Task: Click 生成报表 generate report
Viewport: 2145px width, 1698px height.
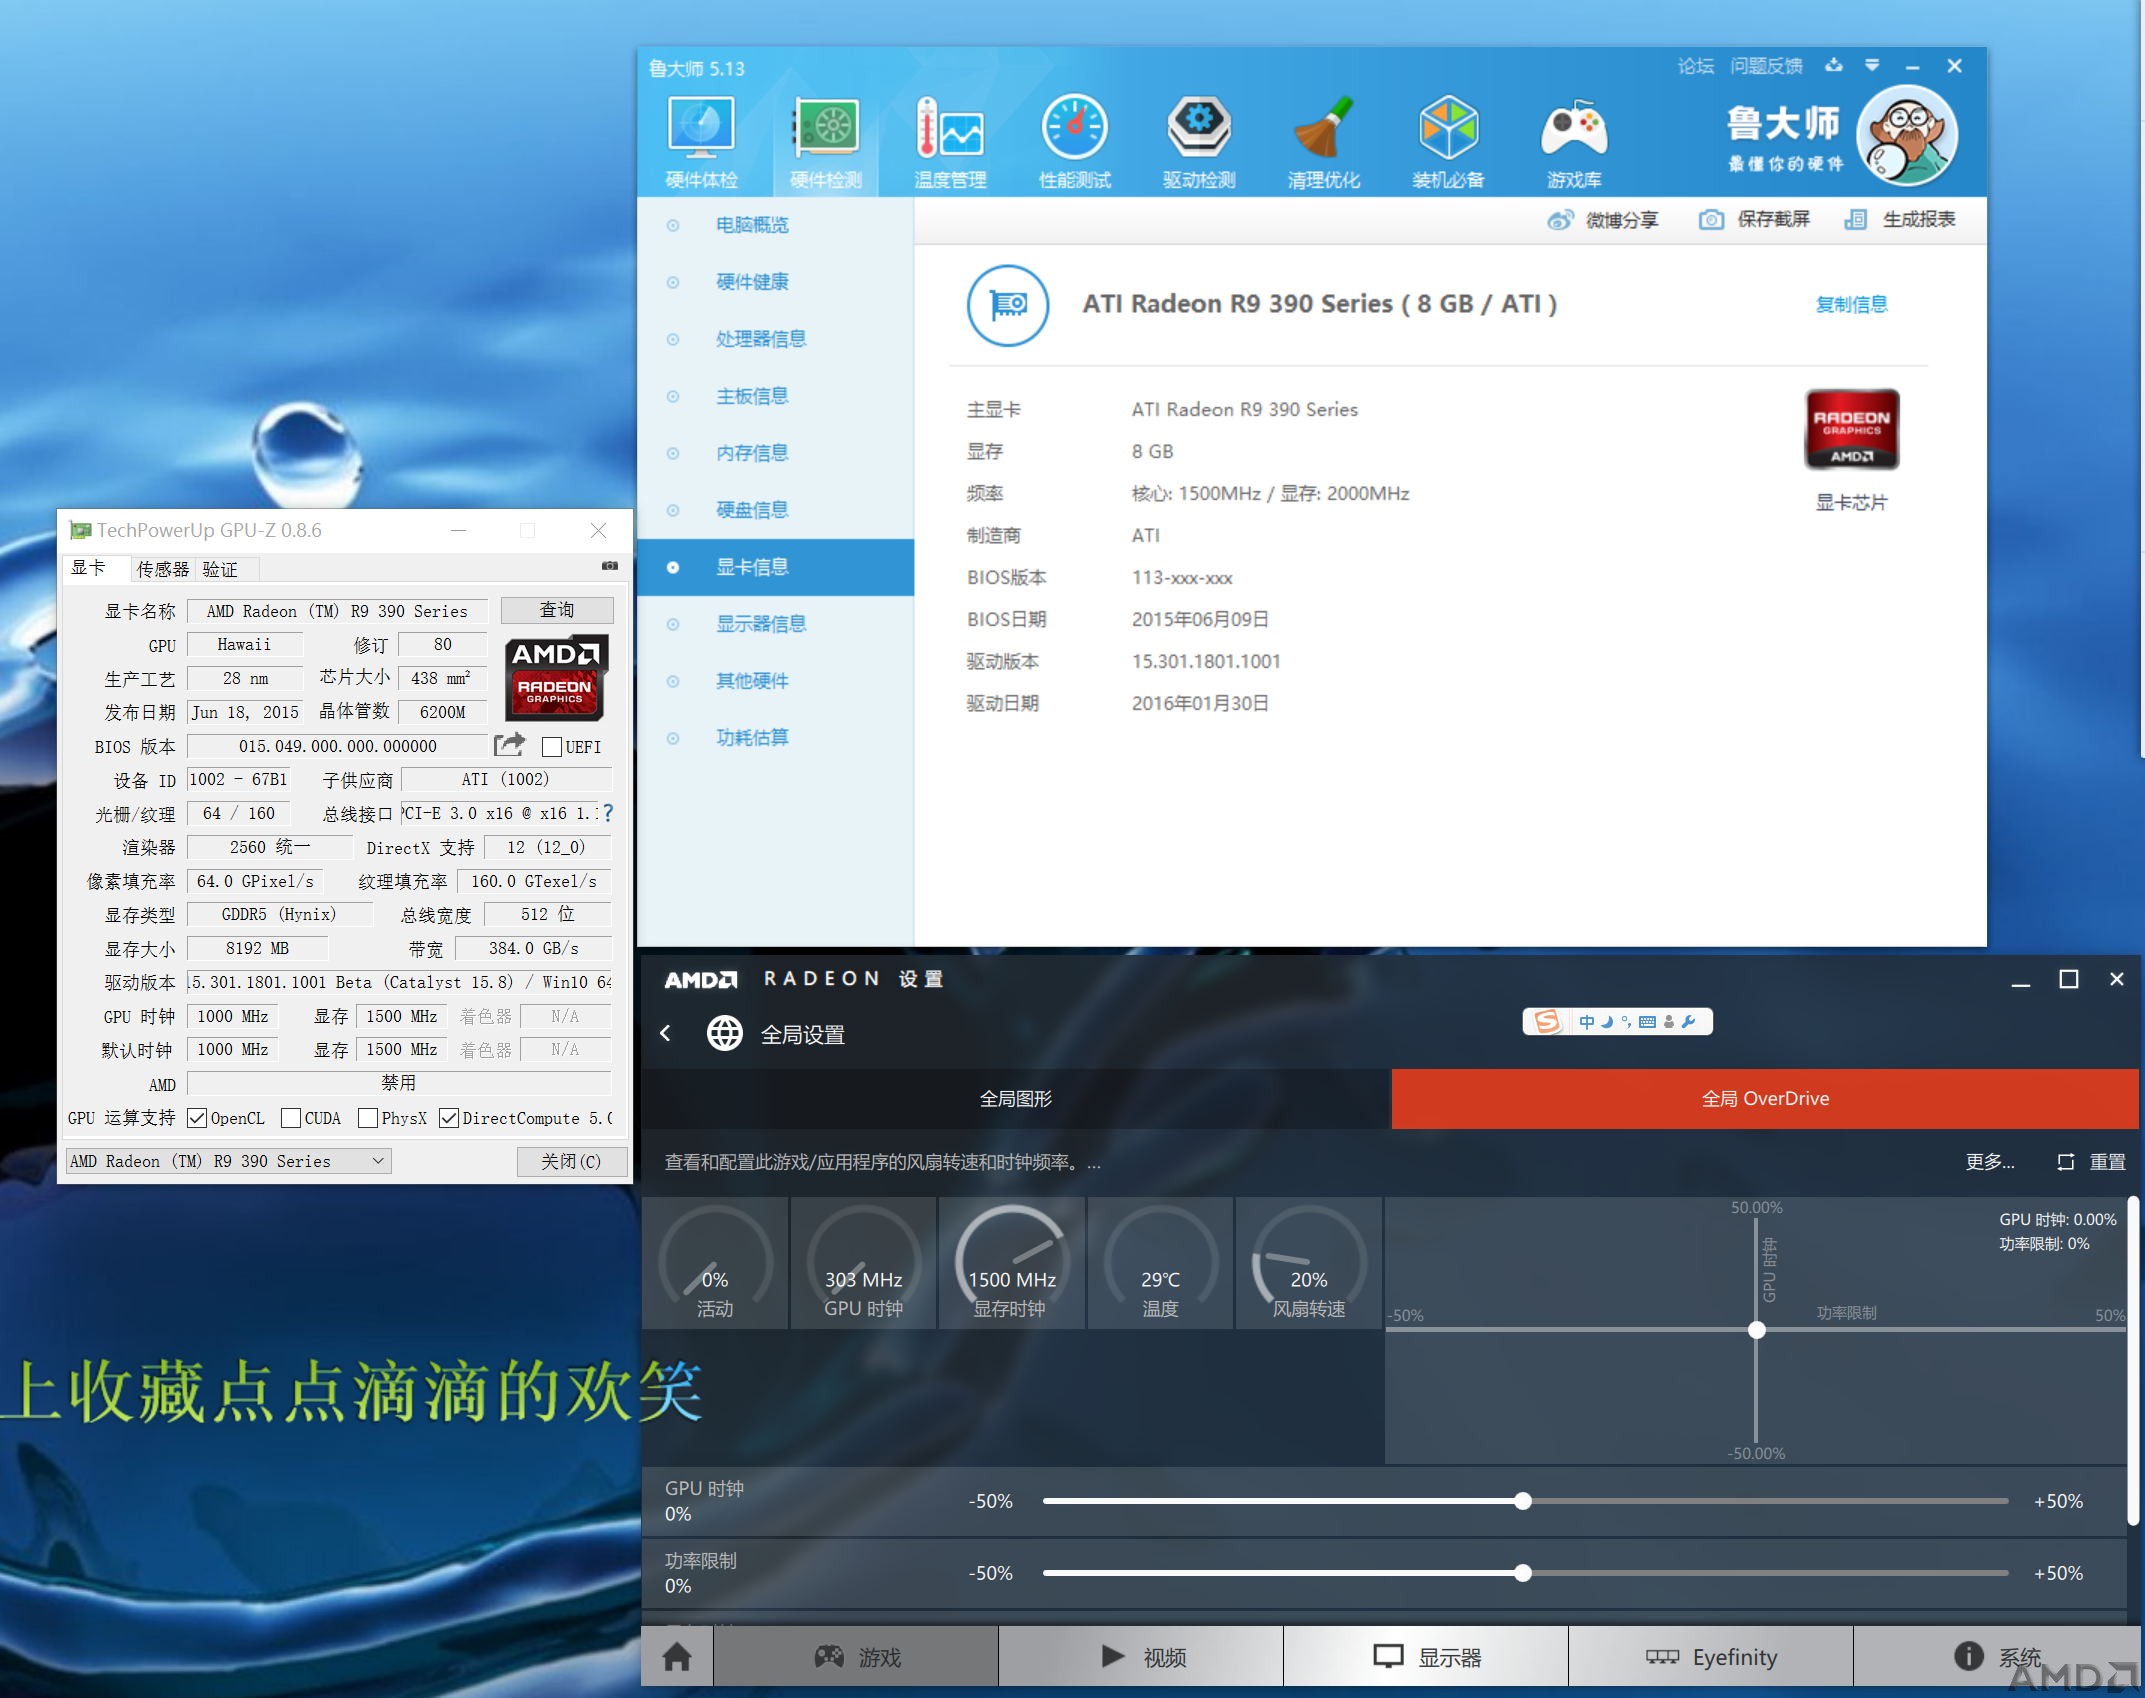Action: click(x=1900, y=219)
